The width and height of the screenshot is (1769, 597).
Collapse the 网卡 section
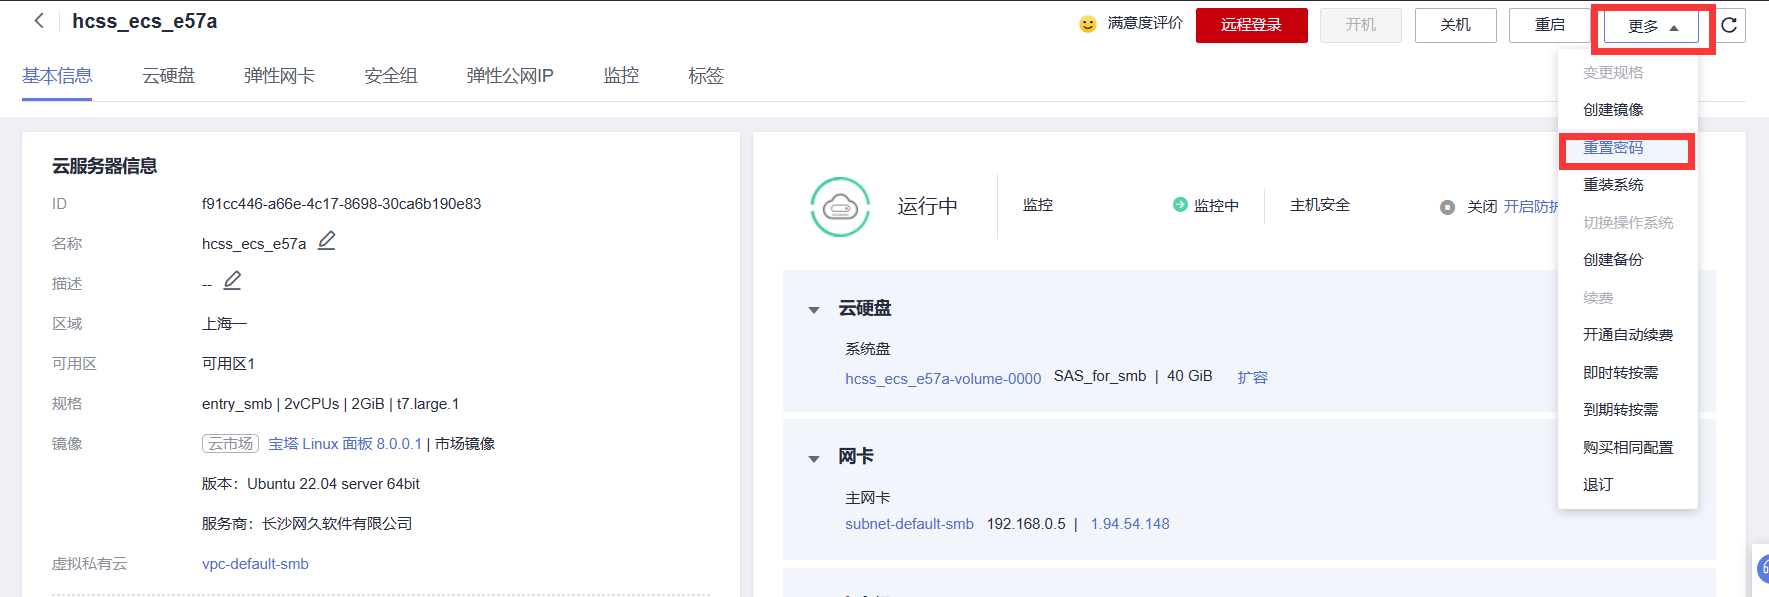814,459
